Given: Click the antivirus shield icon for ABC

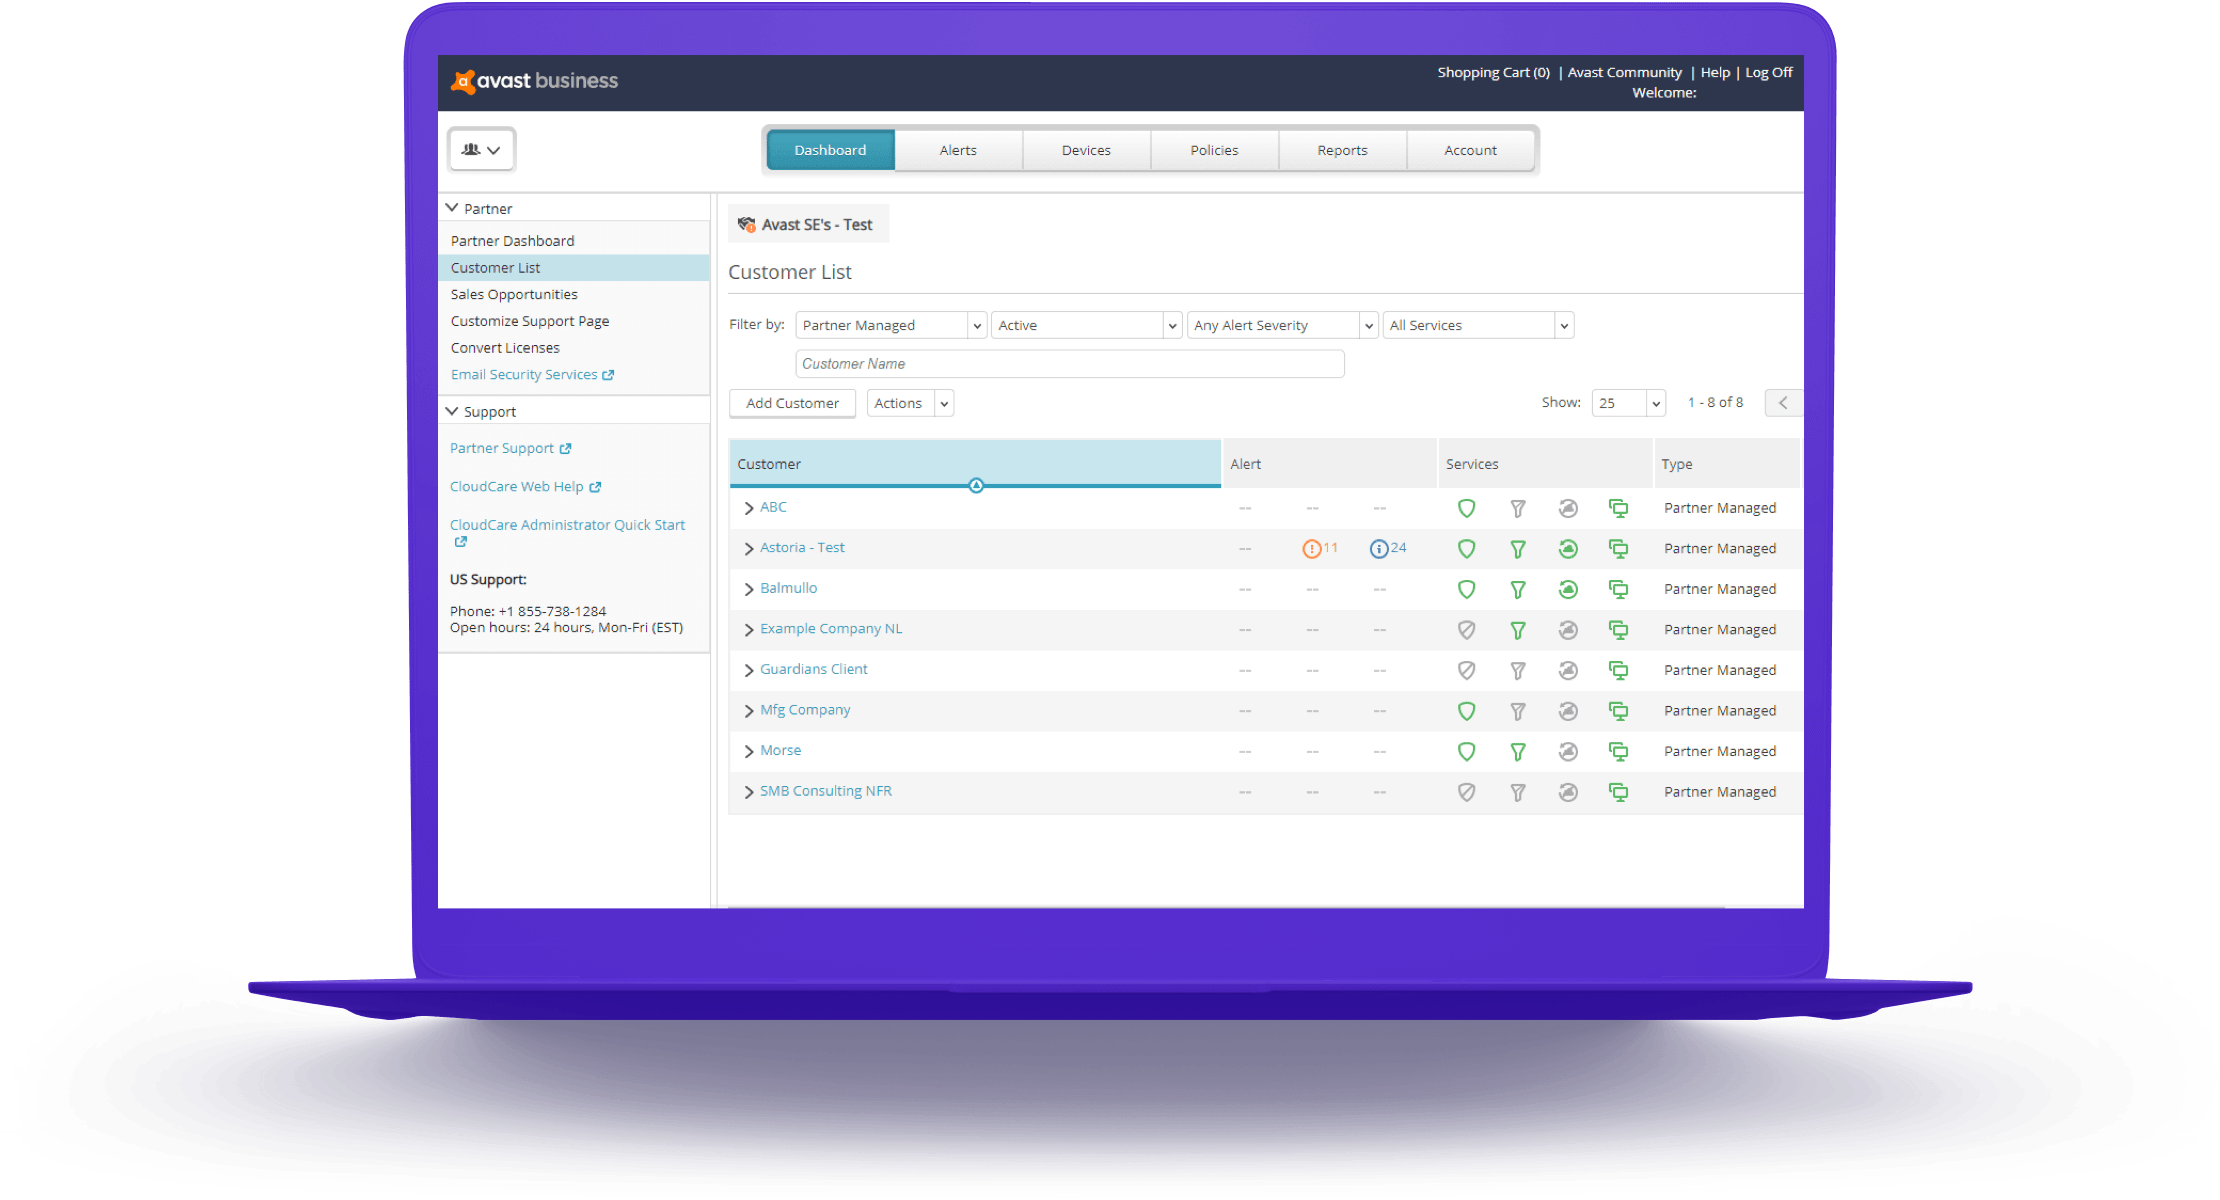Looking at the screenshot, I should pos(1466,508).
